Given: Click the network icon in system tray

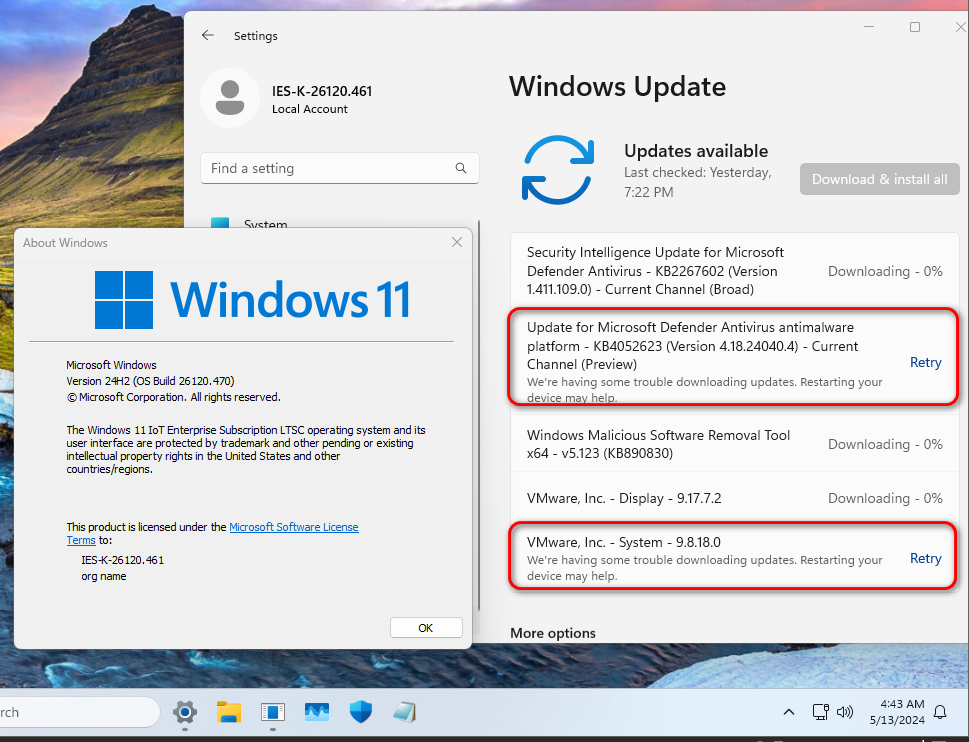Looking at the screenshot, I should coord(820,712).
